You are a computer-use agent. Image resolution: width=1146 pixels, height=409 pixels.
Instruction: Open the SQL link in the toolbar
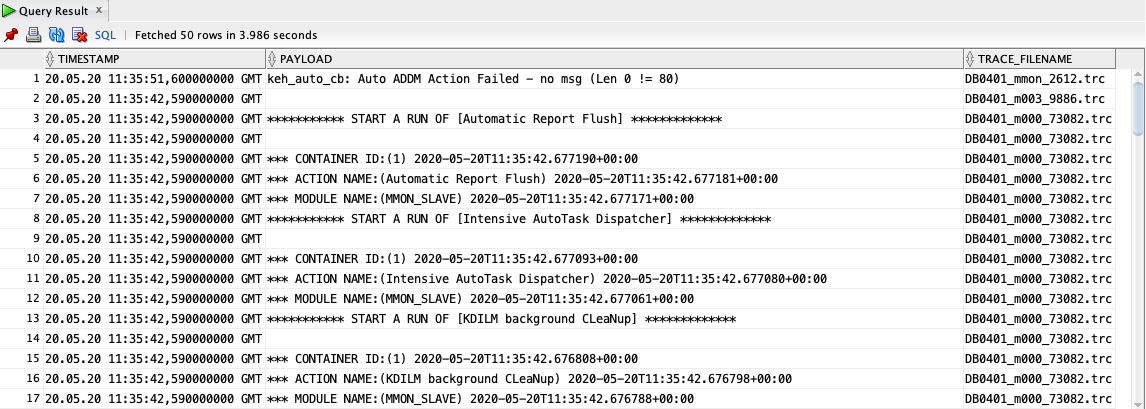105,34
